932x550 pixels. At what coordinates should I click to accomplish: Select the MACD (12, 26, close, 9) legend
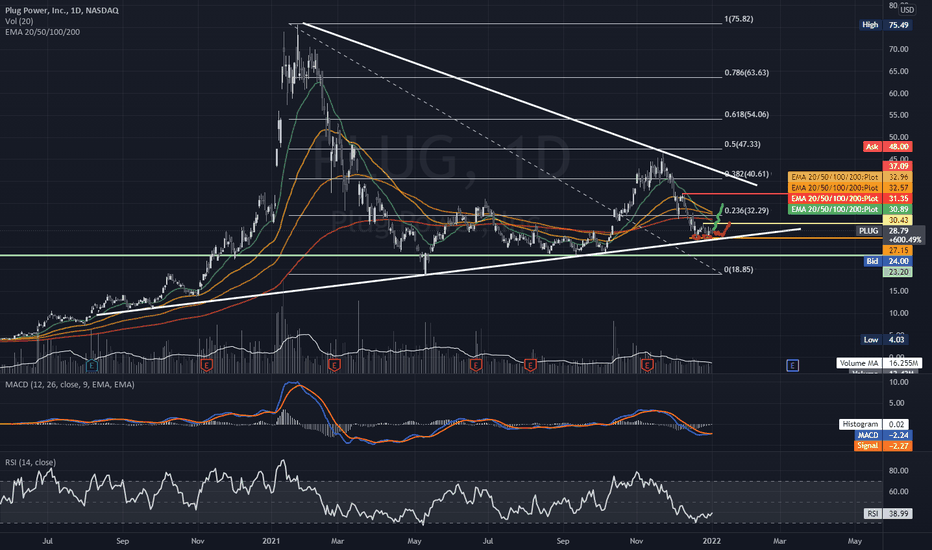pyautogui.click(x=70, y=385)
